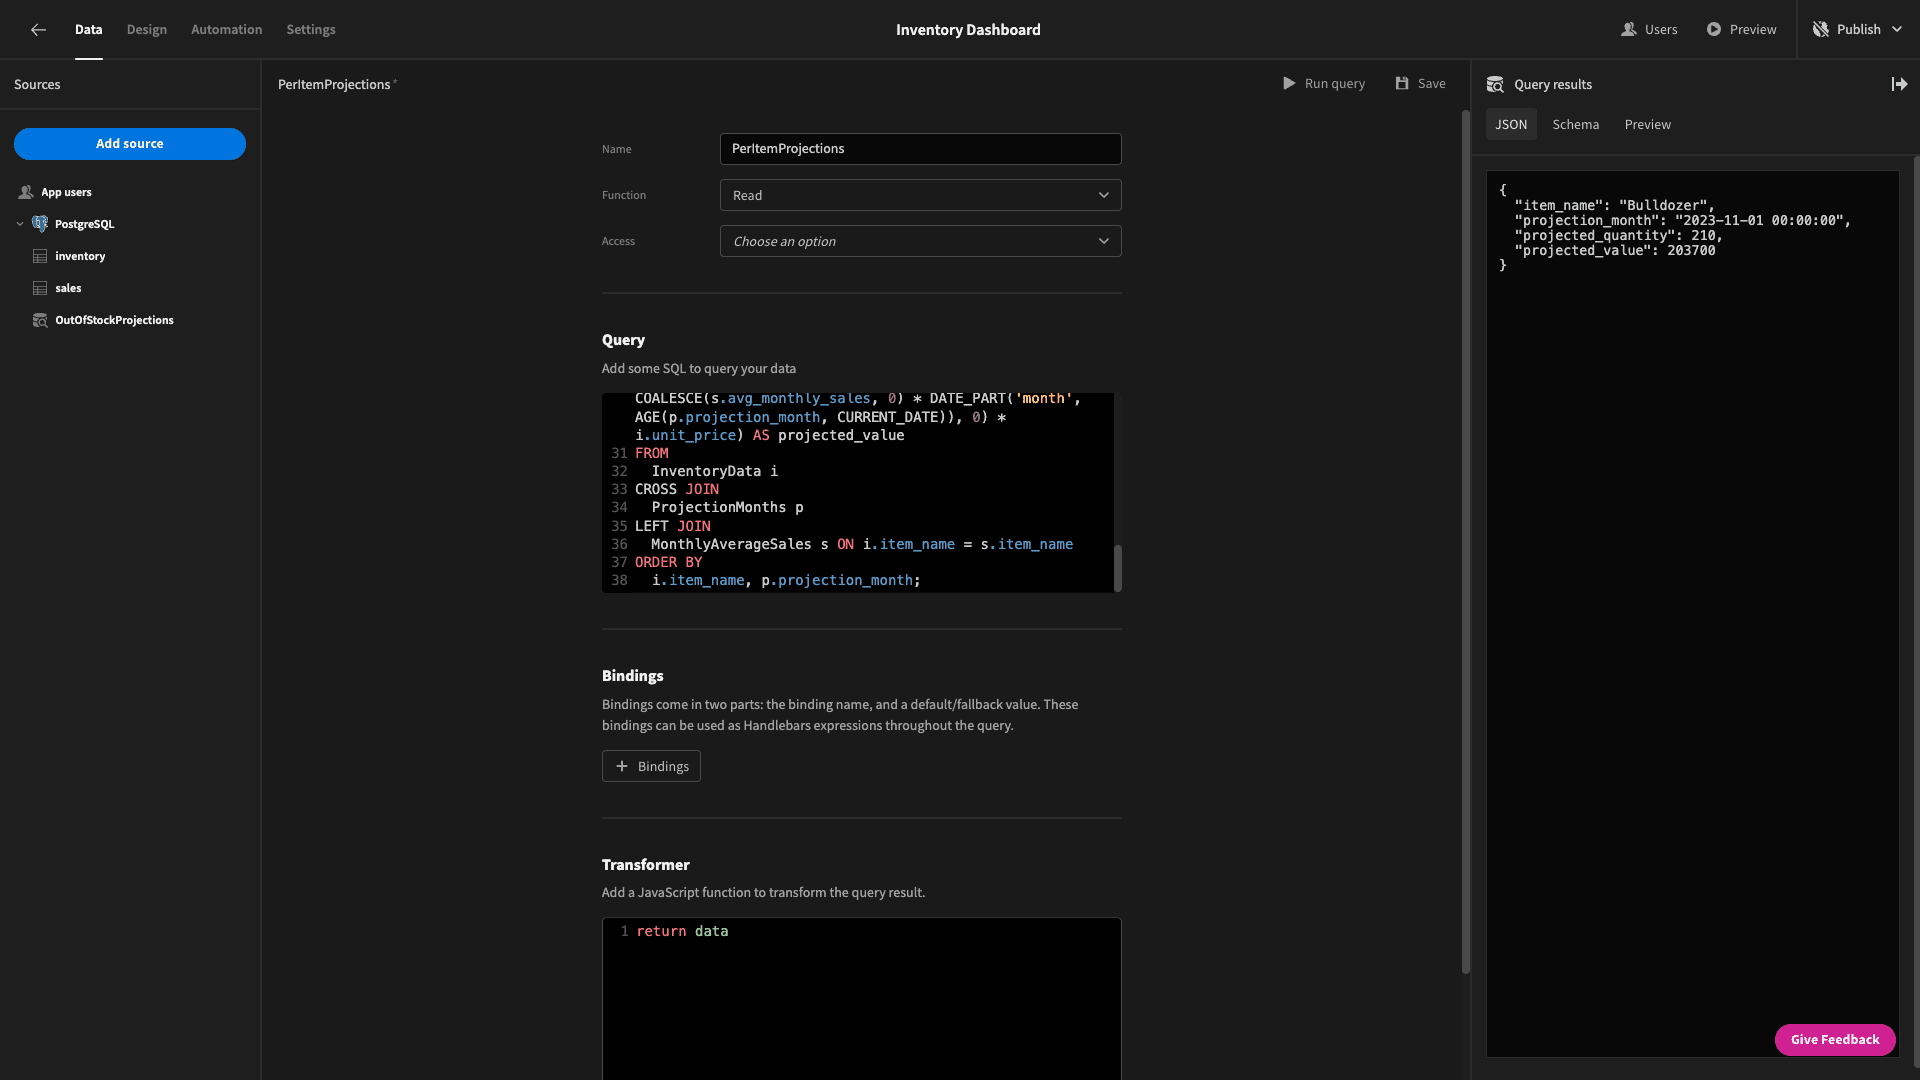1920x1080 pixels.
Task: Select the sales table row
Action: click(130, 288)
